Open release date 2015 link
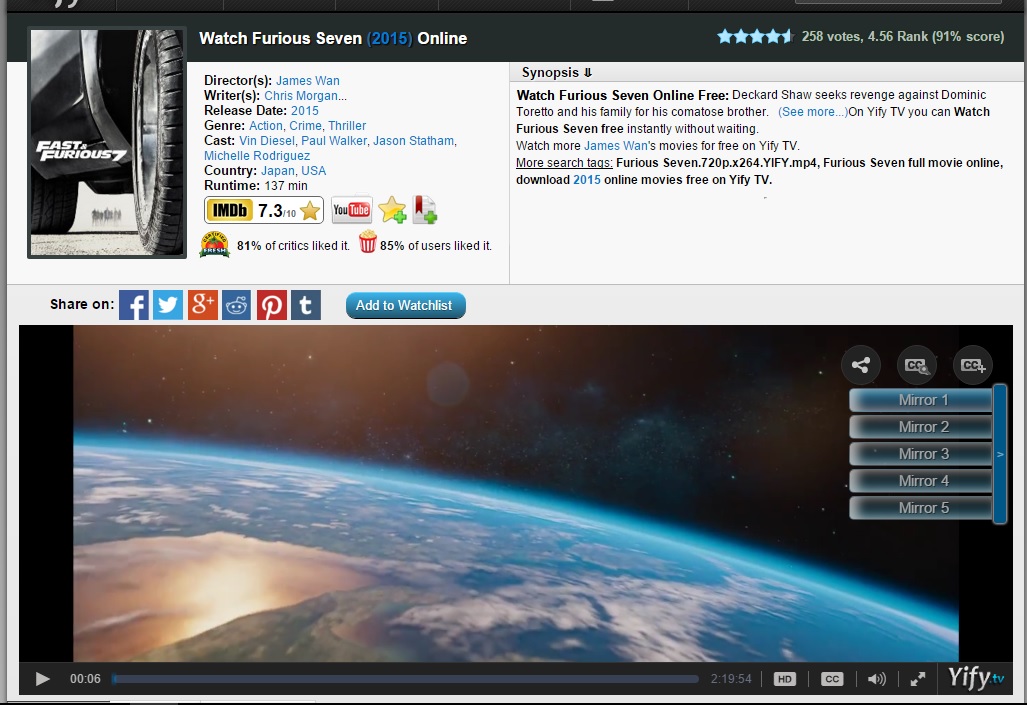Viewport: 1027px width, 705px height. [305, 111]
